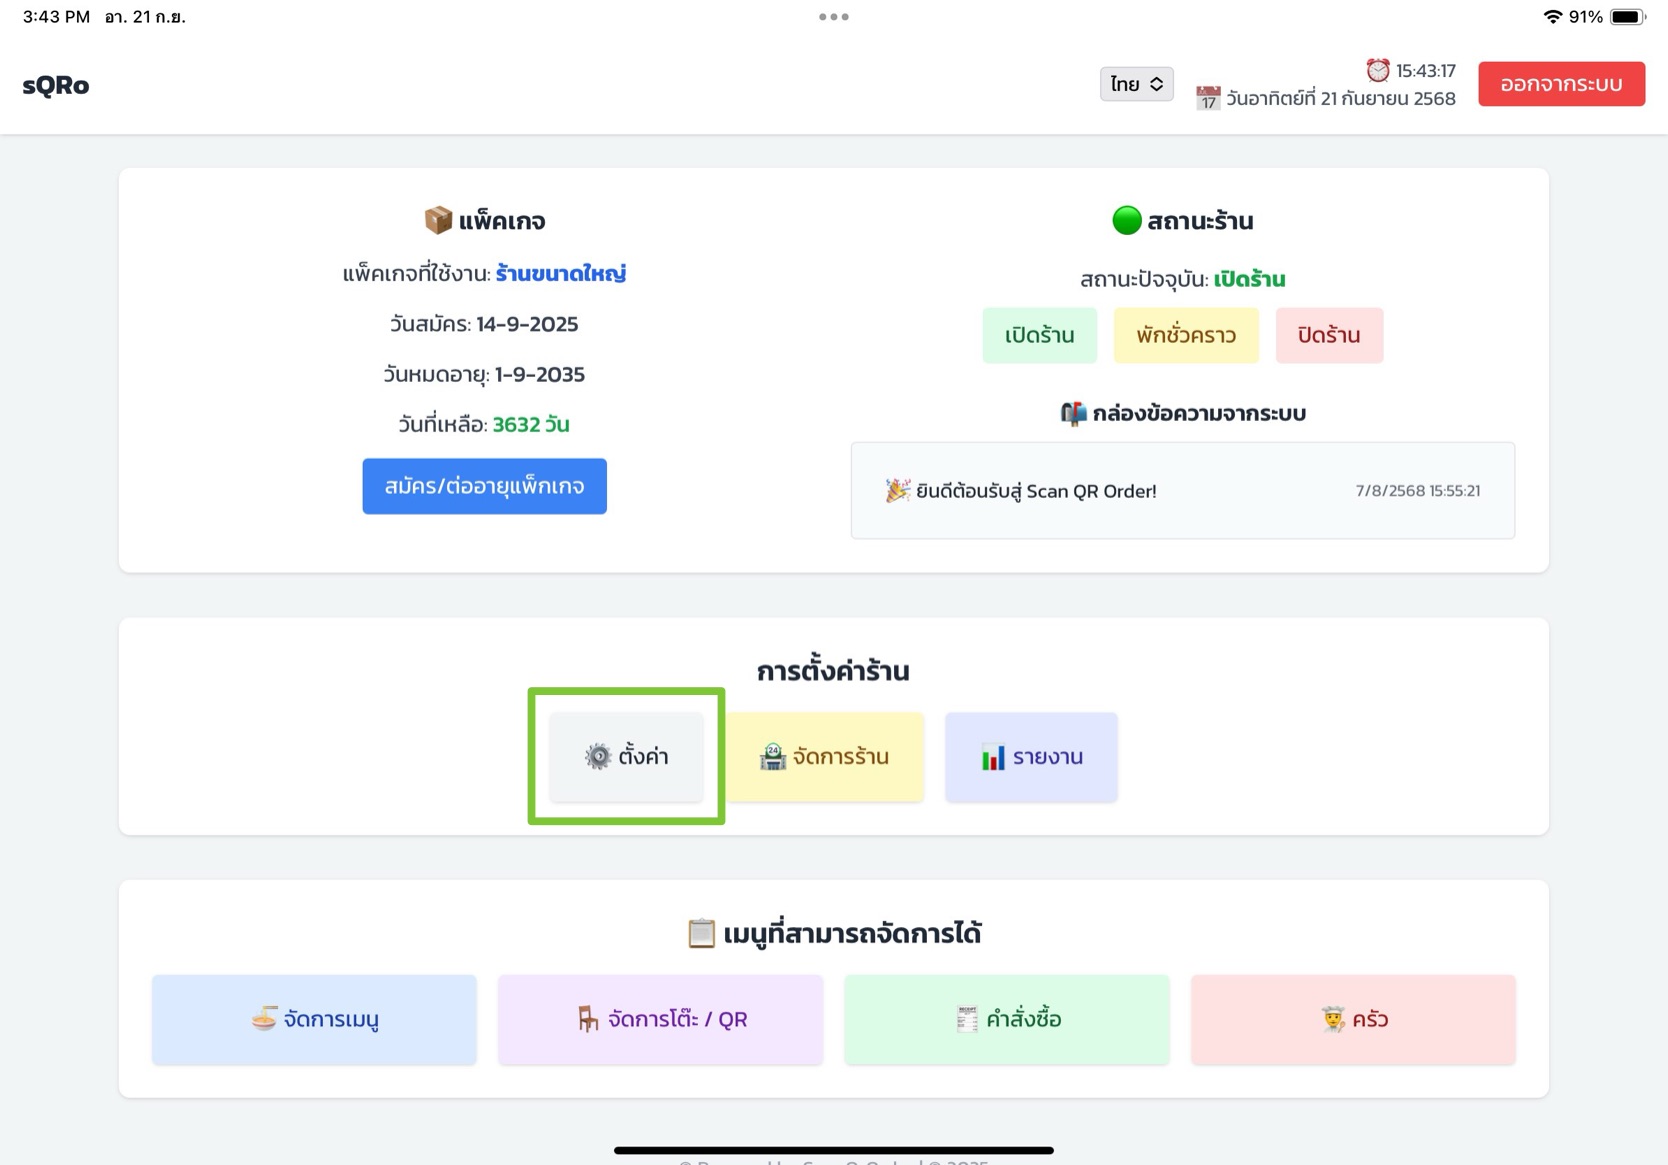This screenshot has height=1165, width=1668.
Task: Click the receipt icon on คำสั่งซื้อ
Action: (x=967, y=1019)
